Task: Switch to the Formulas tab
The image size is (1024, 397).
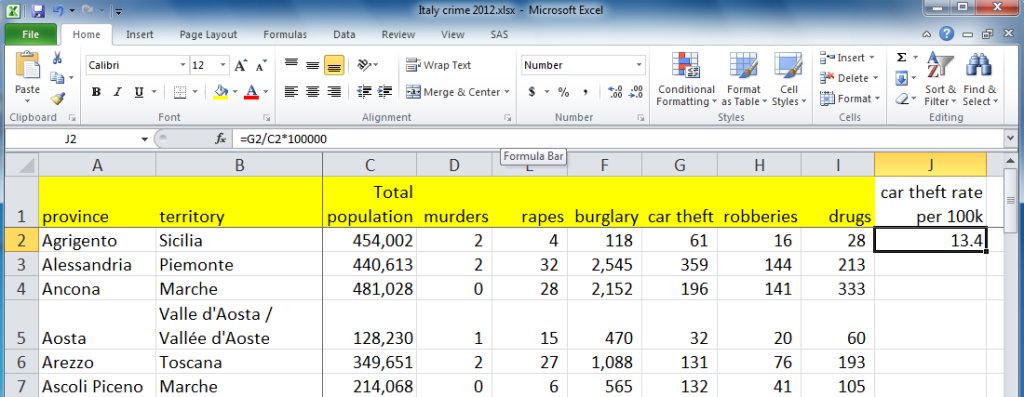Action: coord(285,35)
